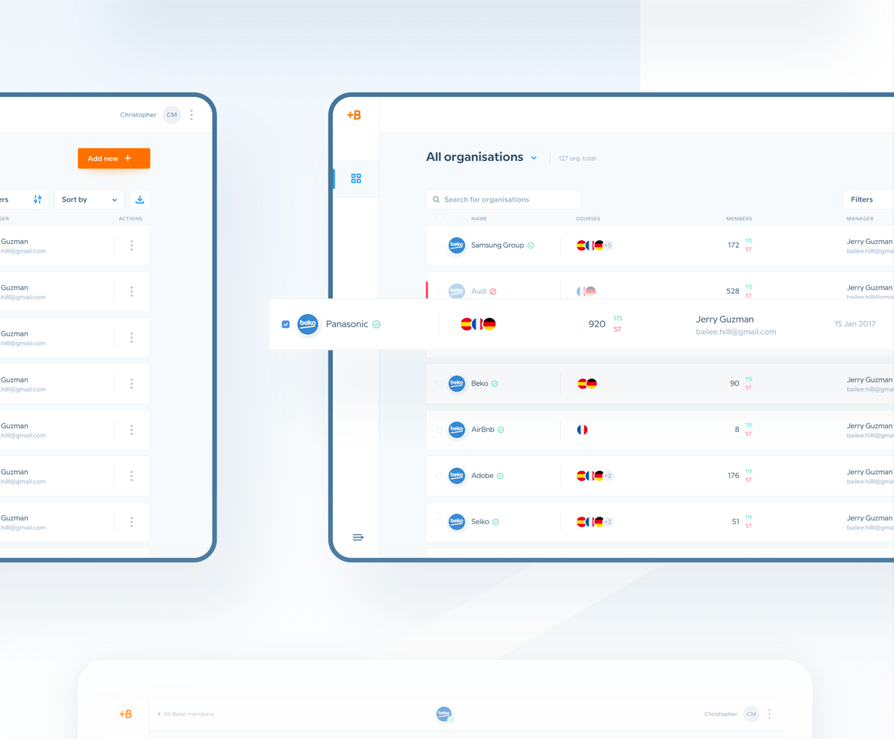The width and height of the screenshot is (894, 739).
Task: Click the search magnifier icon
Action: pos(437,200)
